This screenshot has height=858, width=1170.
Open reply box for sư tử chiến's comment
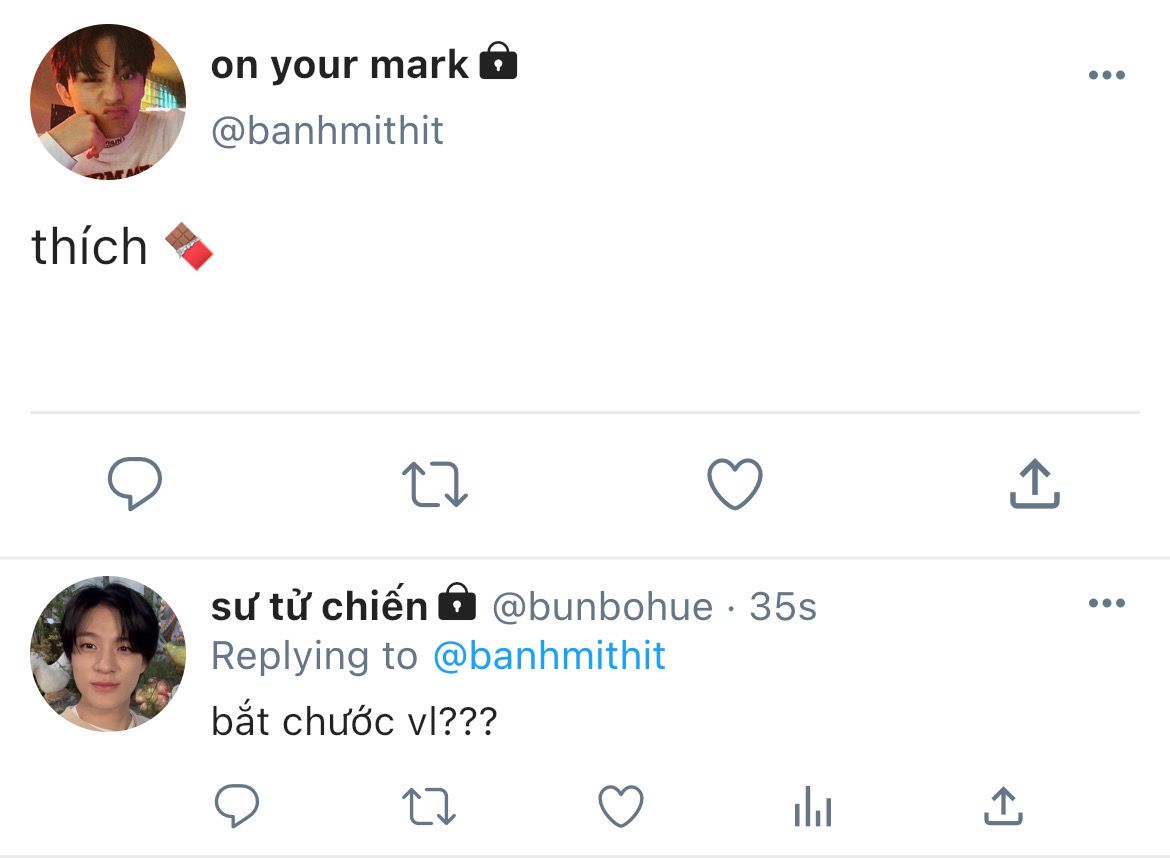(237, 806)
